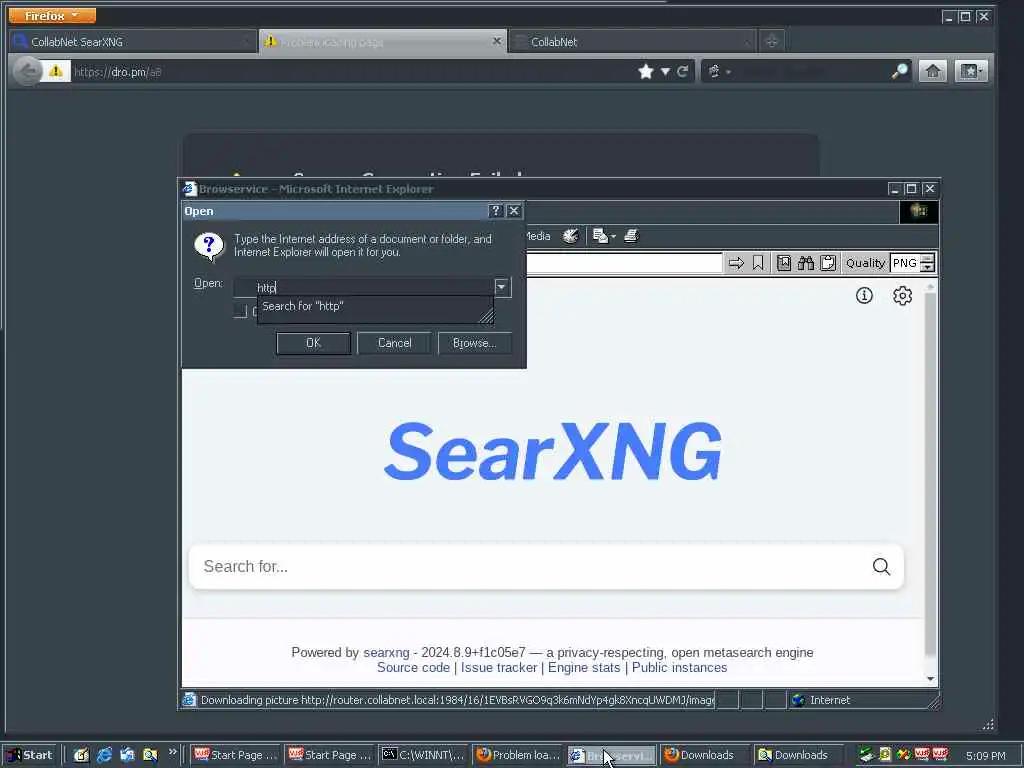
Task: Click the Quality PNG value field
Action: [905, 263]
